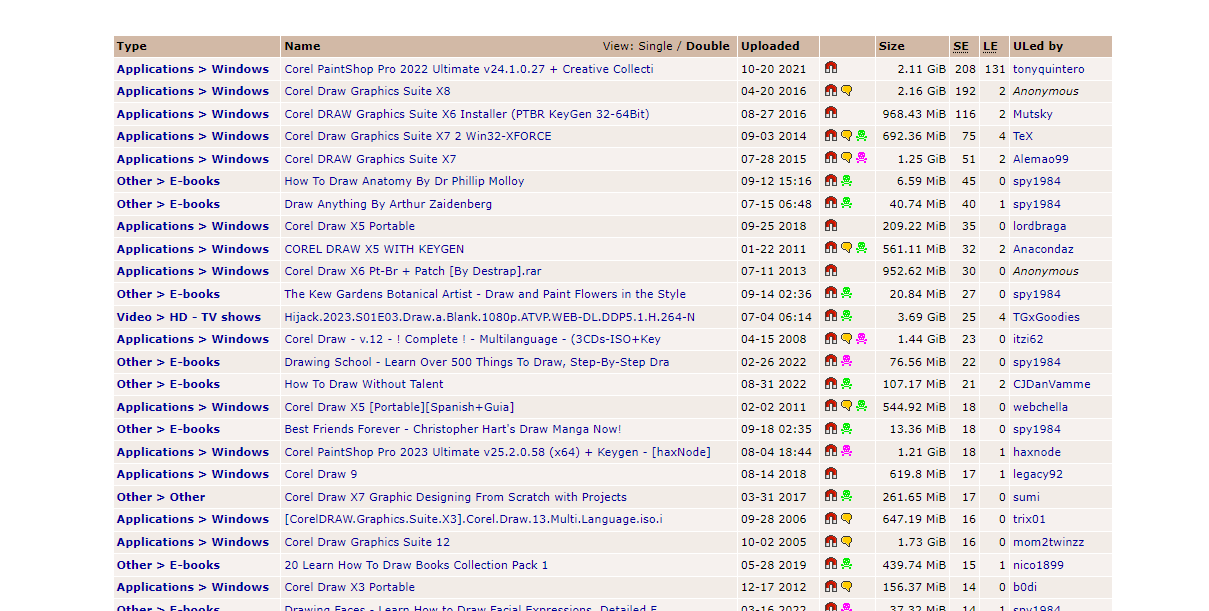Sort by SE seeders column header
The height and width of the screenshot is (611, 1209).
pyautogui.click(x=961, y=46)
